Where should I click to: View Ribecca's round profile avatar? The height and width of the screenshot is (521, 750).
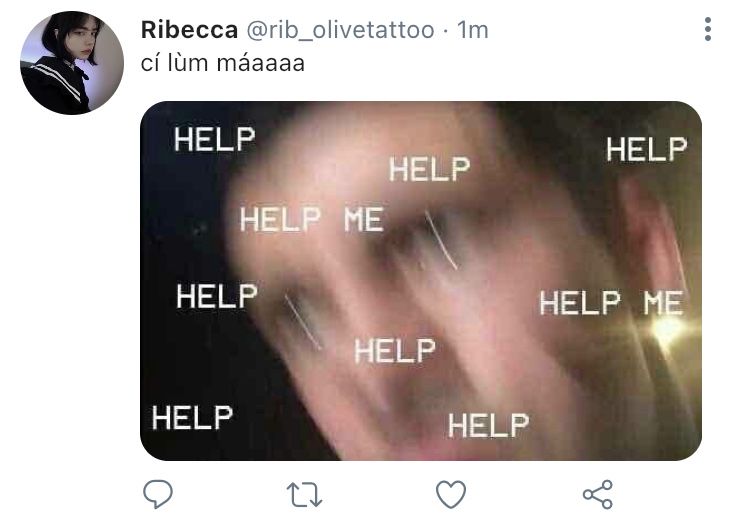click(72, 63)
